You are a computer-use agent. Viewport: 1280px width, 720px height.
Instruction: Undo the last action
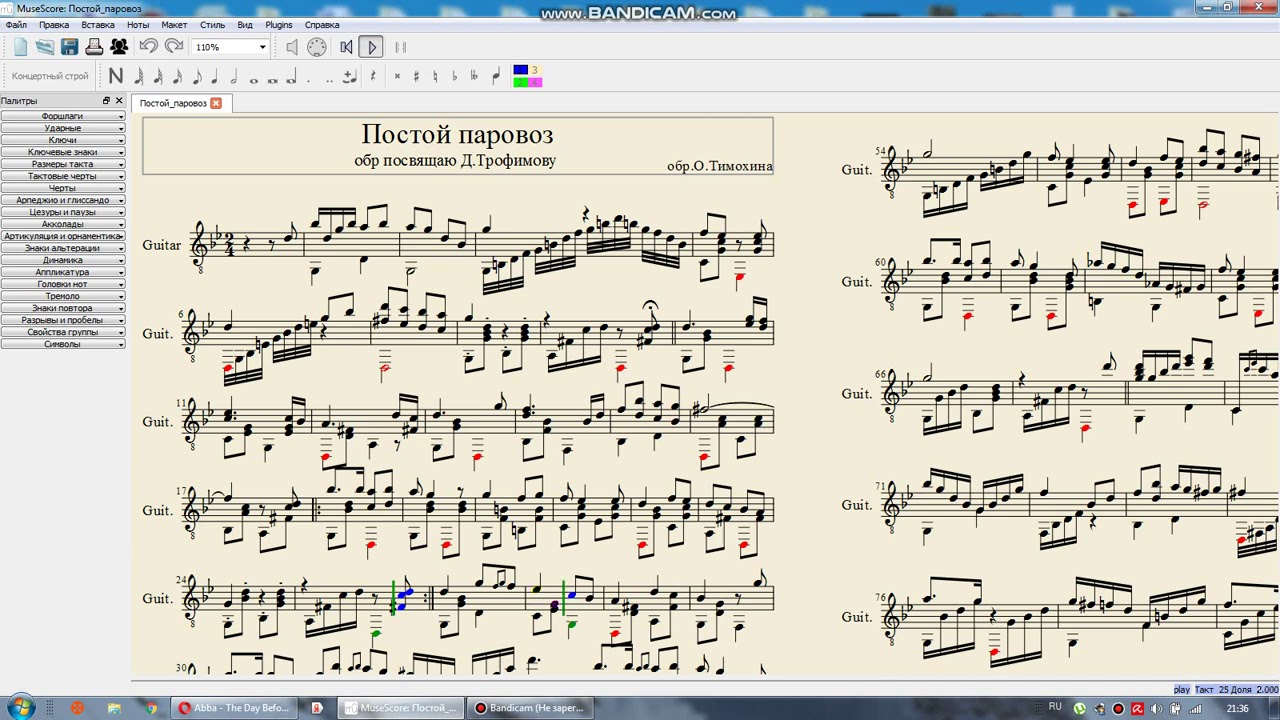[x=149, y=47]
